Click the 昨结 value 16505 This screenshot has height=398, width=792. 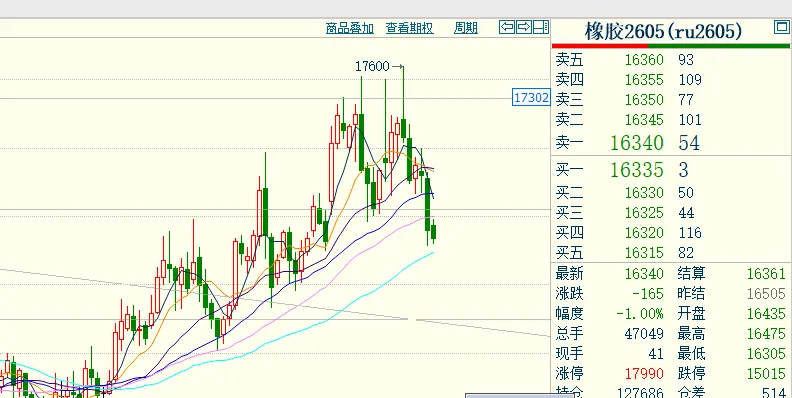tap(766, 293)
